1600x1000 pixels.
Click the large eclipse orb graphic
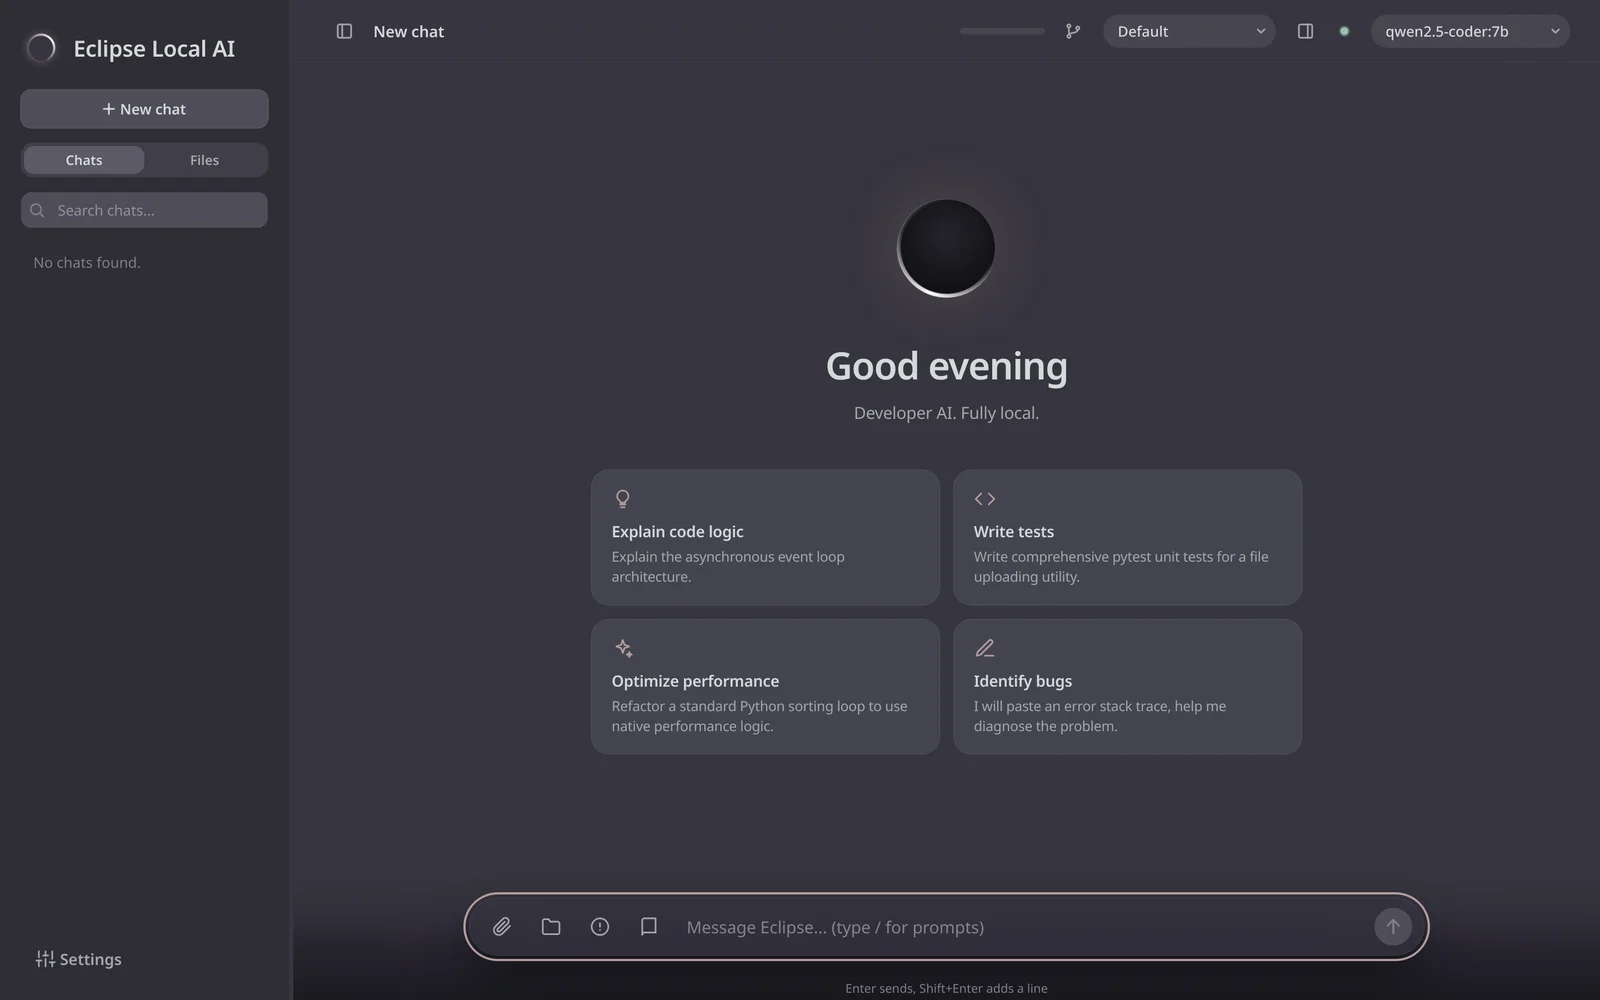946,248
